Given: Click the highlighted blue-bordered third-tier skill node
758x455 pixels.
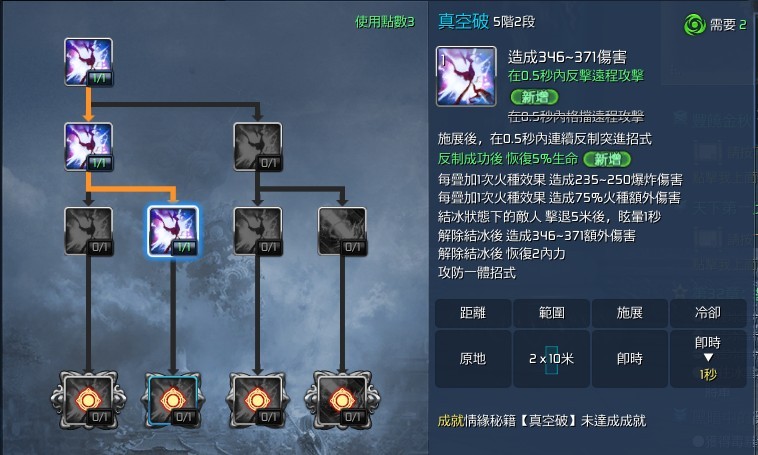Looking at the screenshot, I should pos(173,231).
